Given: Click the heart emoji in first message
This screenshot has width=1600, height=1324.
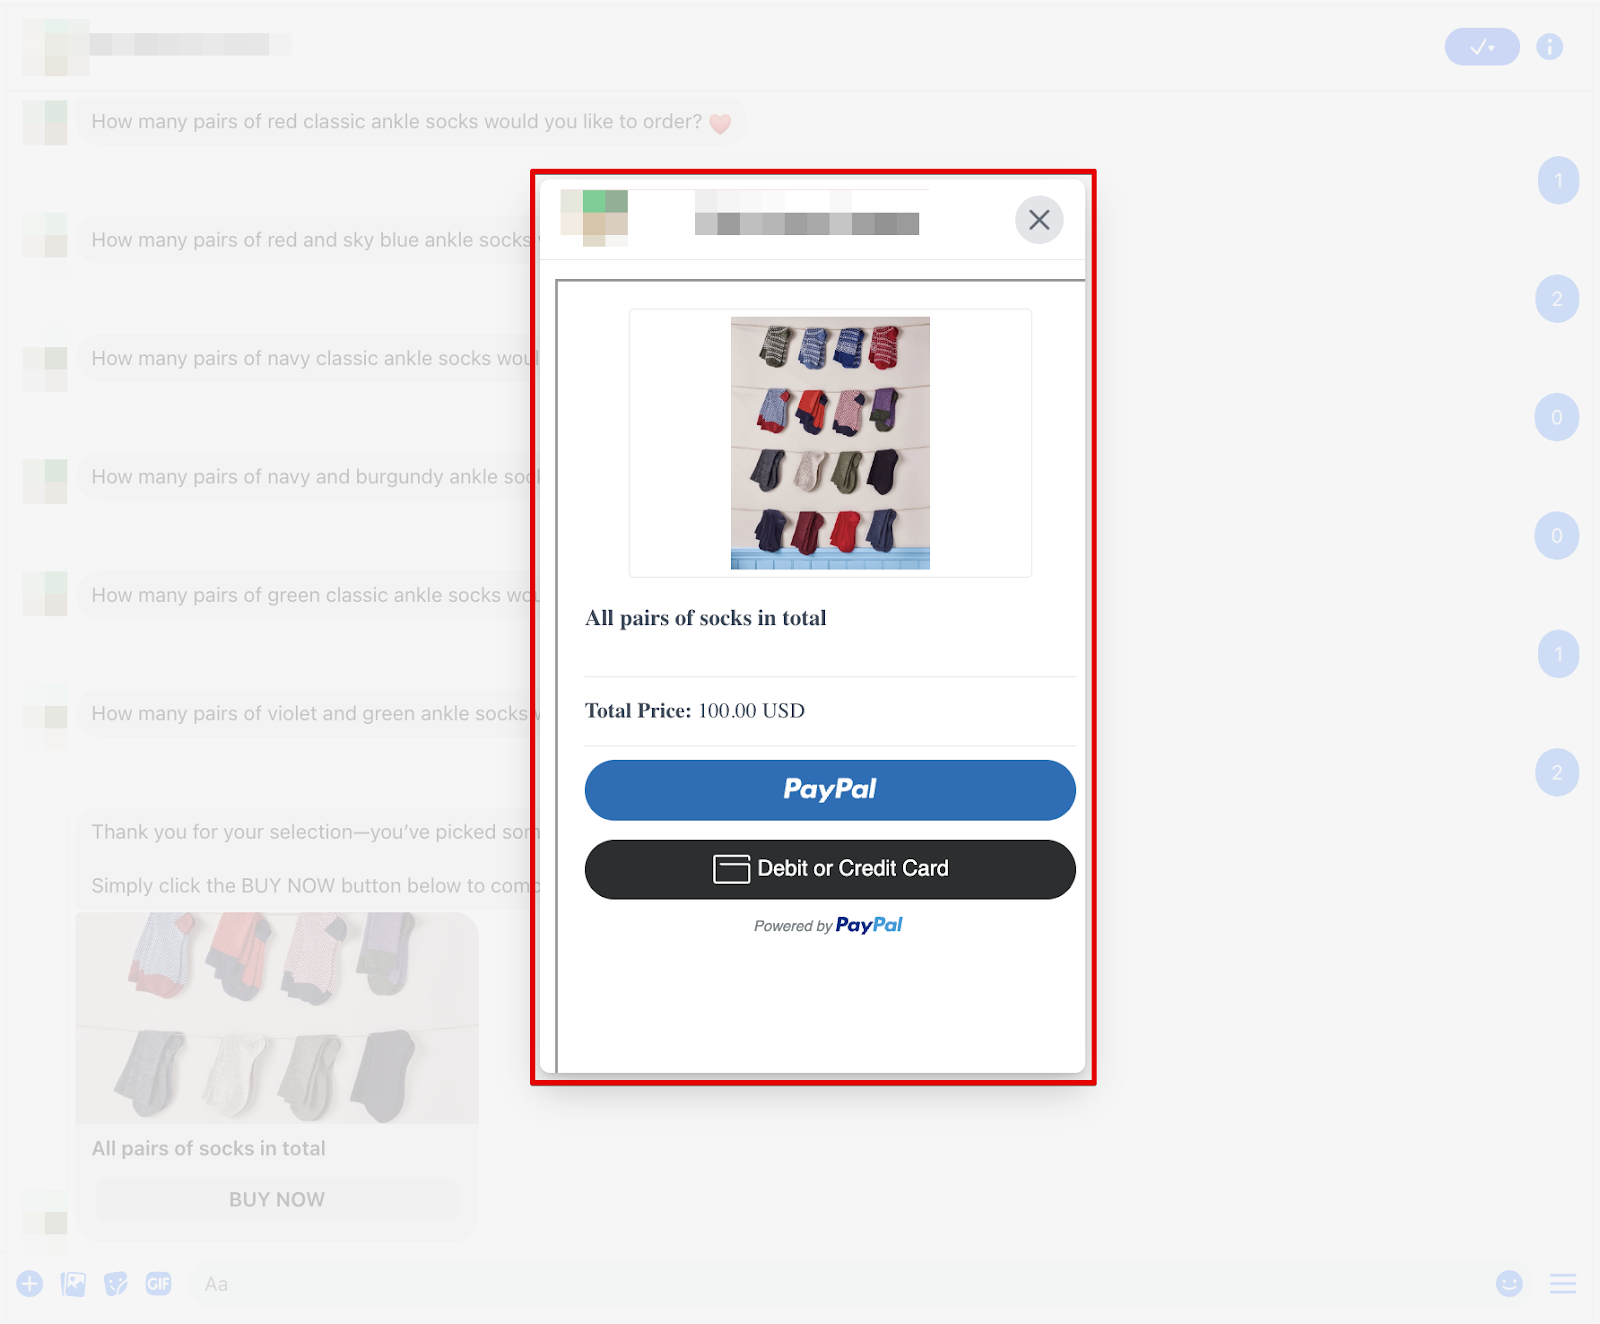Looking at the screenshot, I should tap(720, 123).
